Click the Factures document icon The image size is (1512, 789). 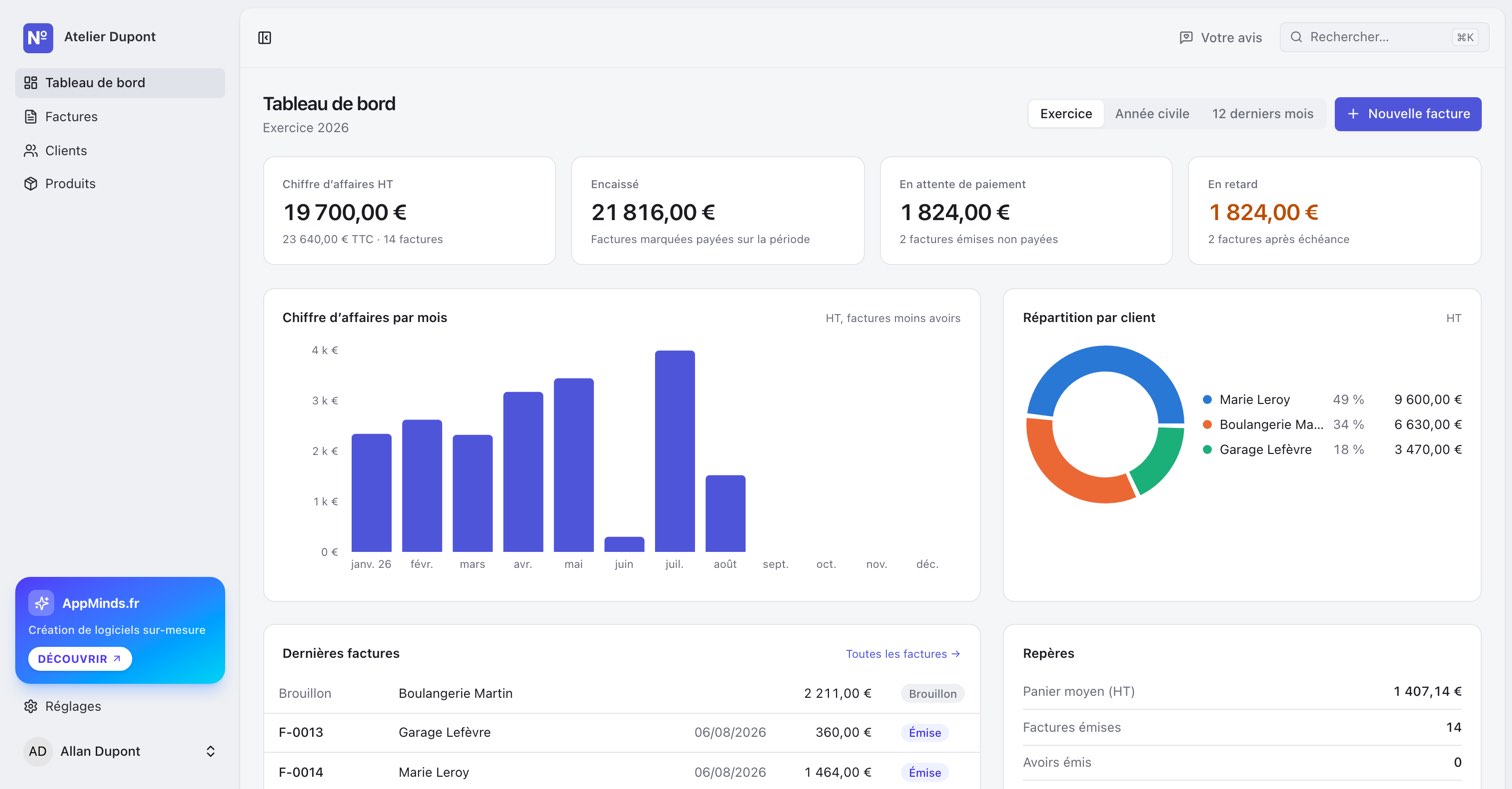pos(31,117)
